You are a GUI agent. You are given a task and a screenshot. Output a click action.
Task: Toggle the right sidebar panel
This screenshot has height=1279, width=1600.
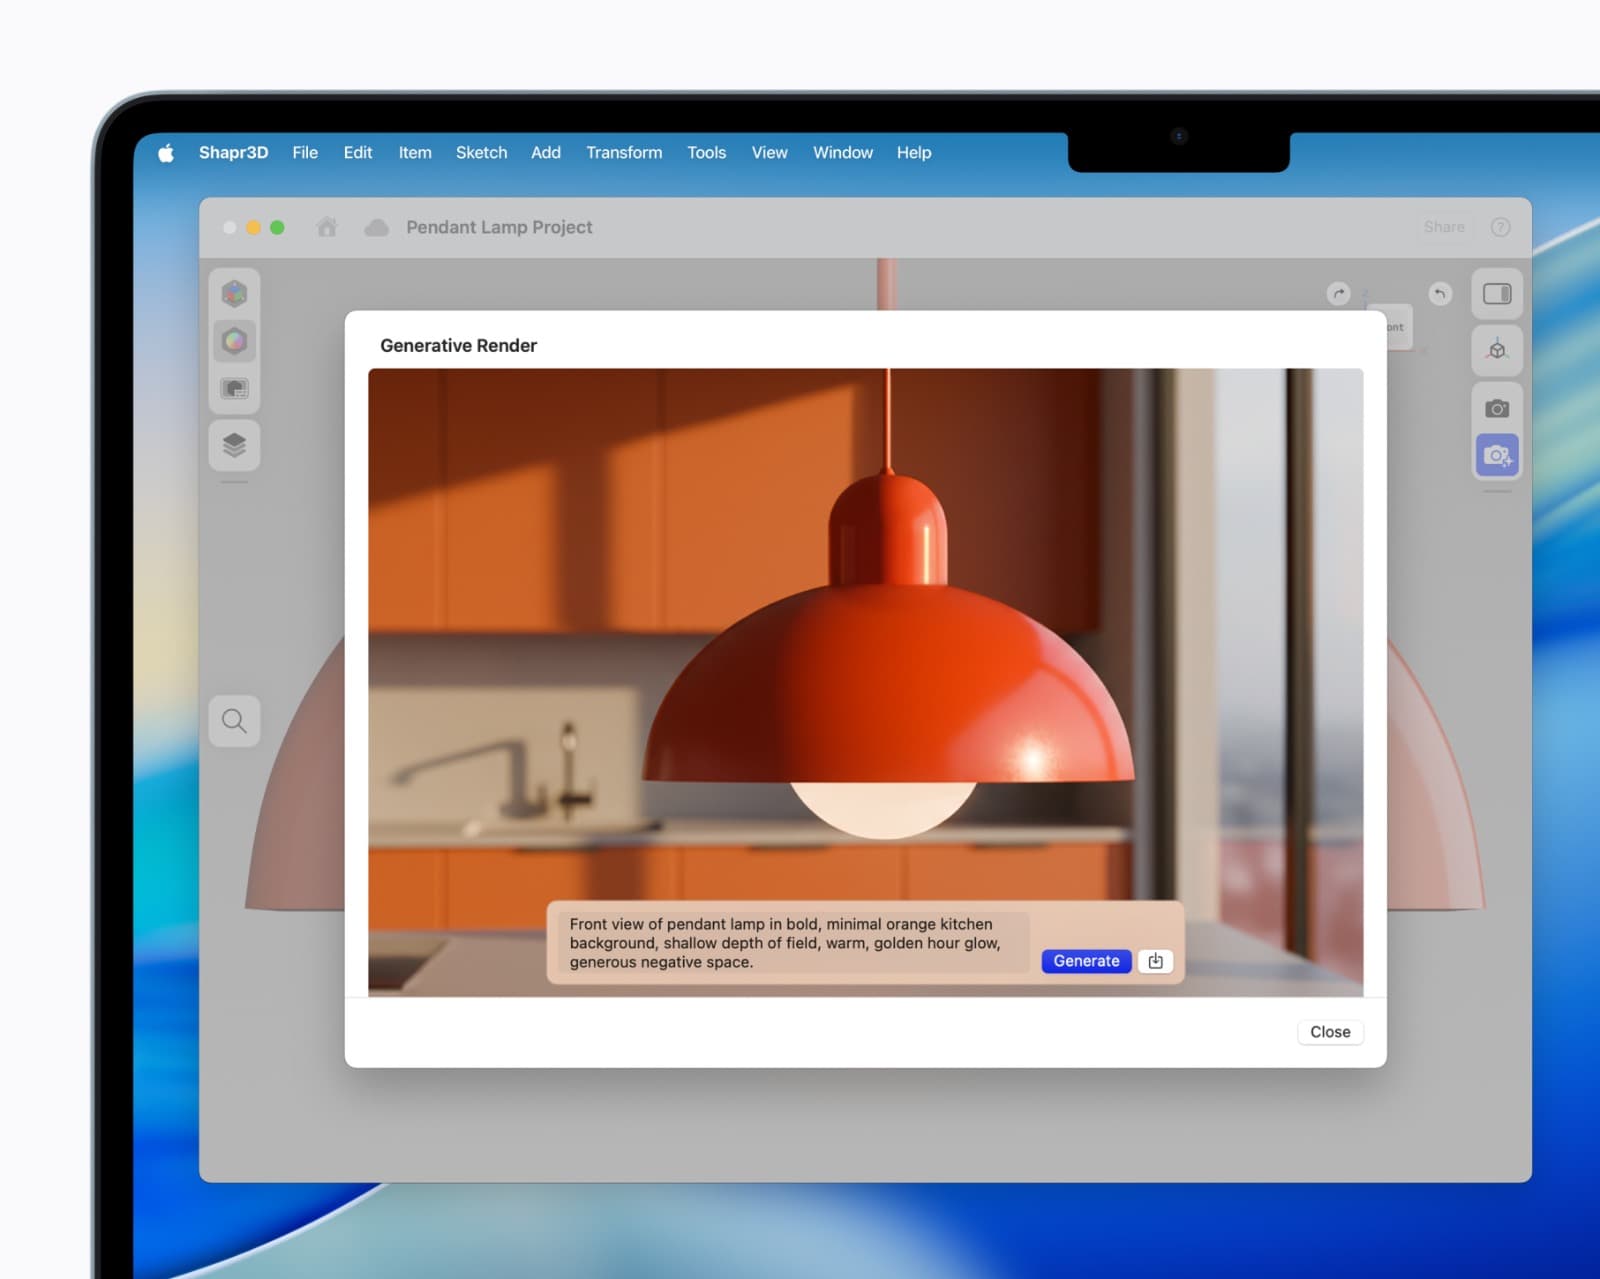[x=1496, y=293]
